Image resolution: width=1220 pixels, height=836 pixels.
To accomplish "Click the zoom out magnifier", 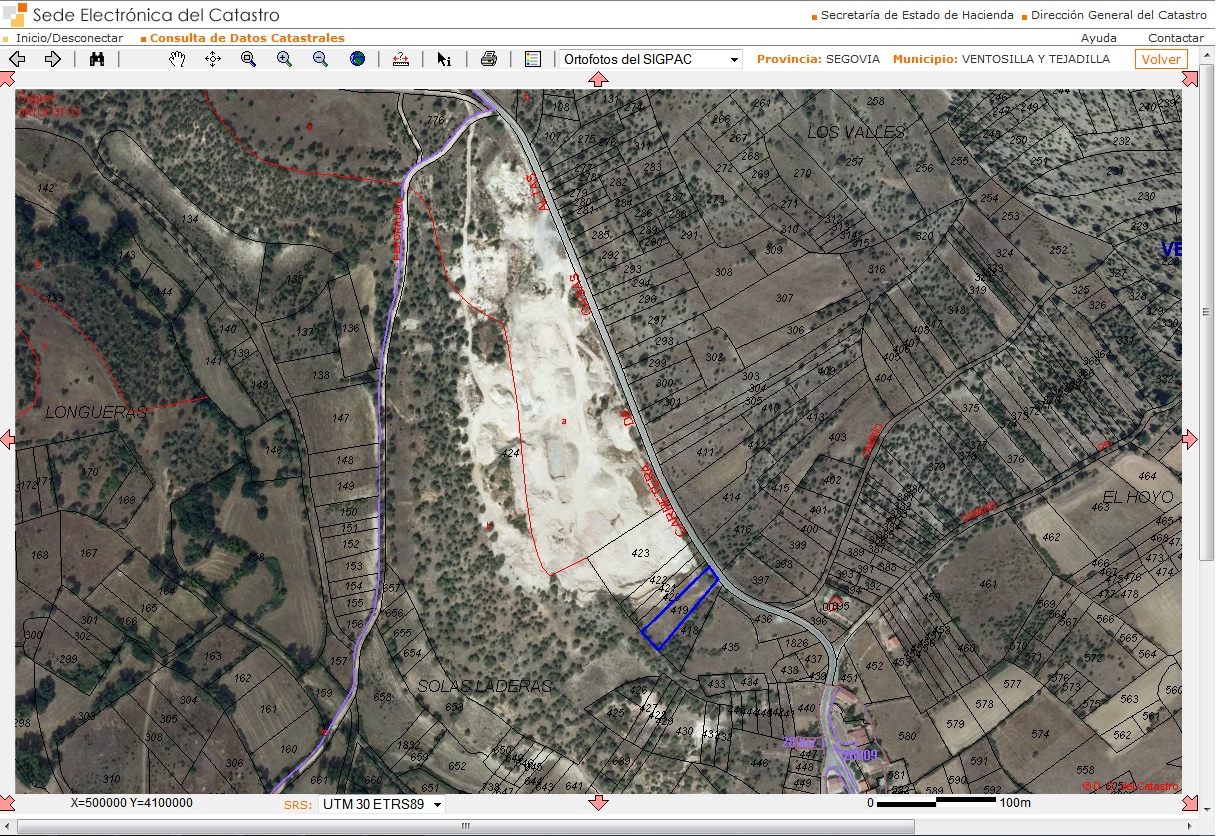I will 320,59.
